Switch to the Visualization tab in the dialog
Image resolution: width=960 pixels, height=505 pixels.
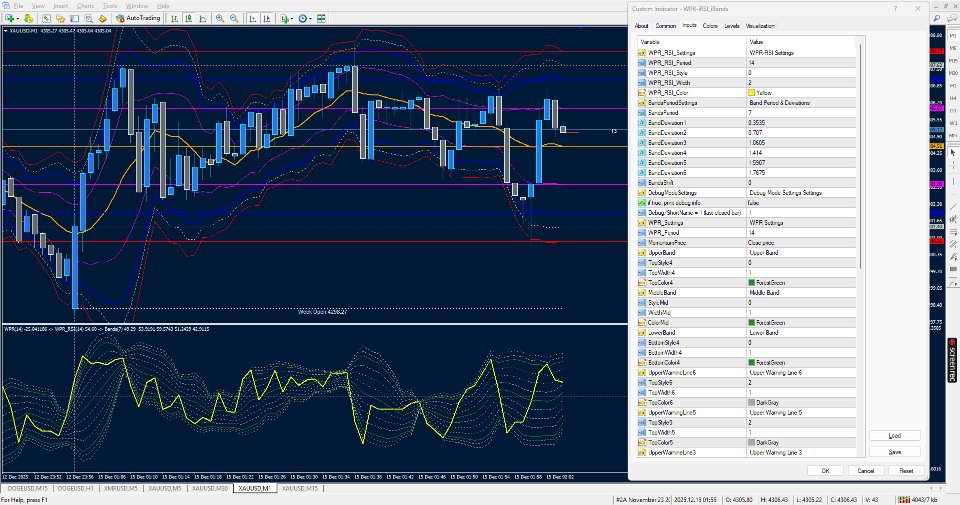760,26
